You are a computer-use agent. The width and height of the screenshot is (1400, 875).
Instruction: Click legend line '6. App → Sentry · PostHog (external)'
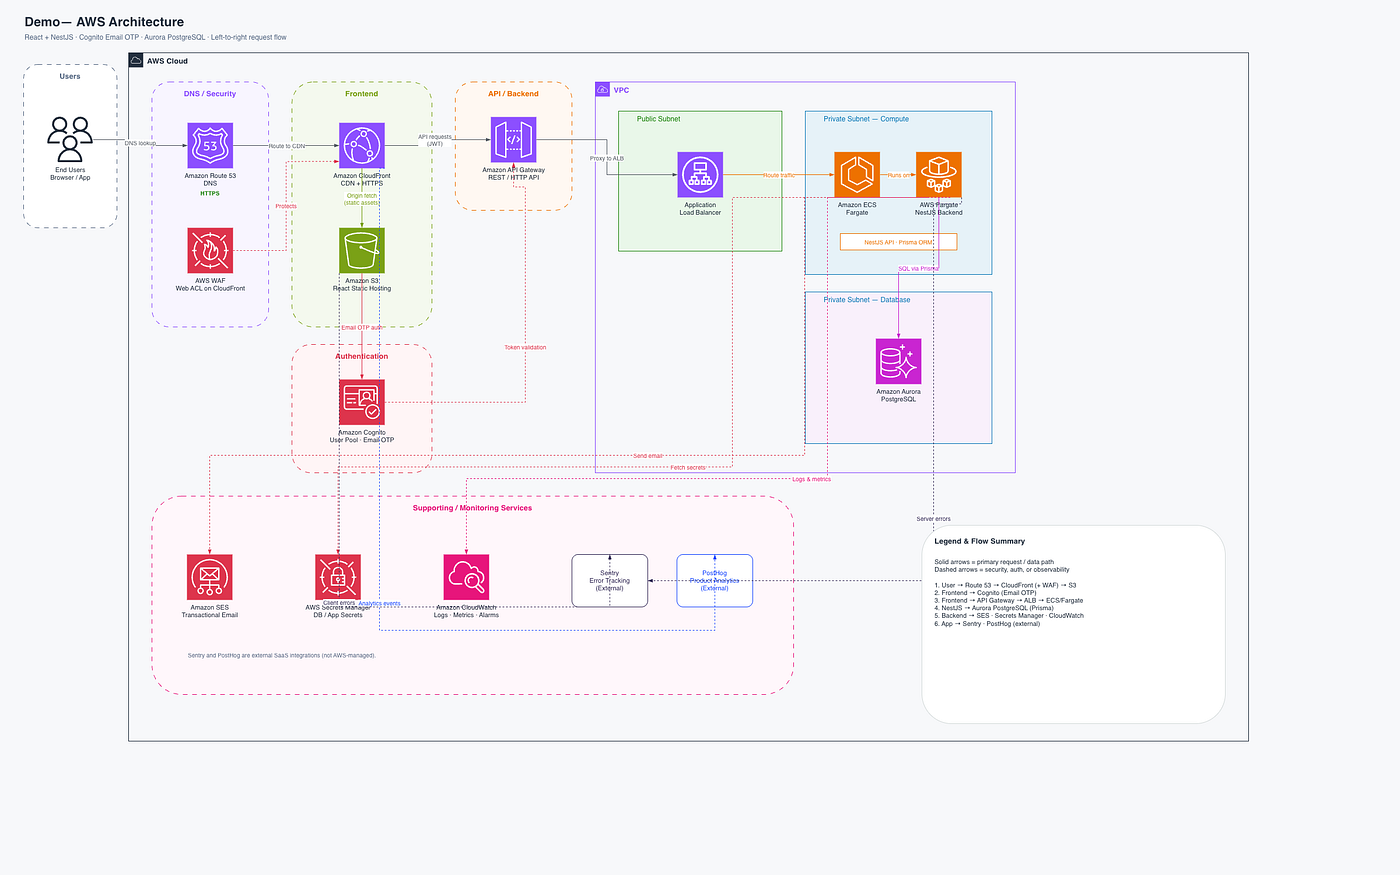click(x=987, y=623)
